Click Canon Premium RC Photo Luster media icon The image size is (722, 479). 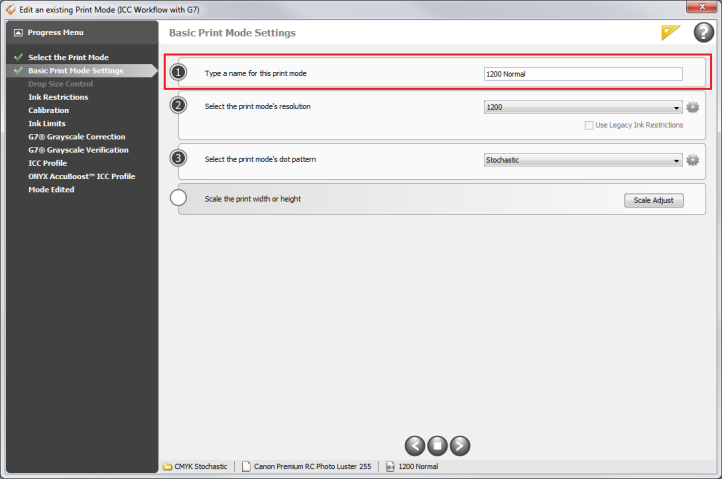[246, 466]
